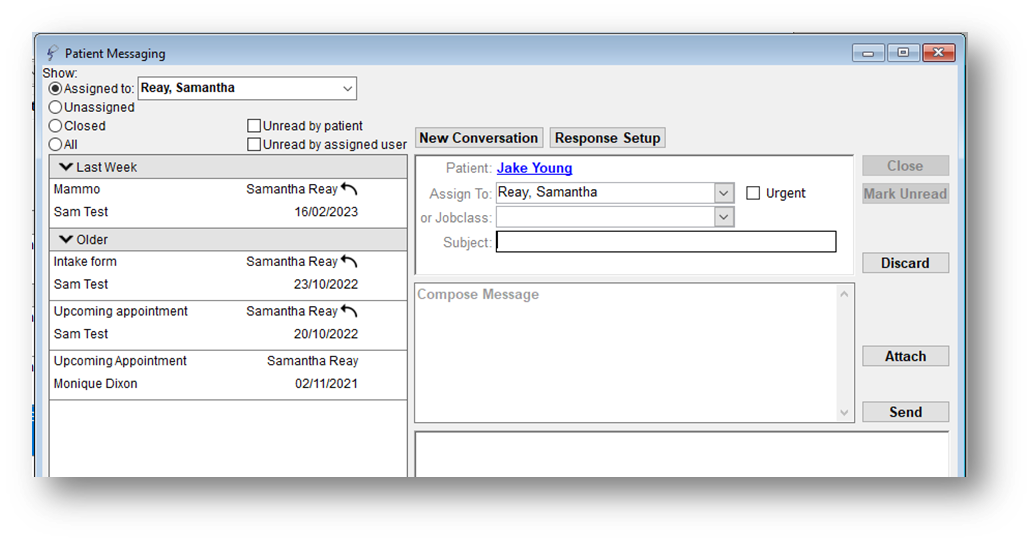The image size is (1033, 542).
Task: Click into the Subject input field
Action: pyautogui.click(x=666, y=242)
